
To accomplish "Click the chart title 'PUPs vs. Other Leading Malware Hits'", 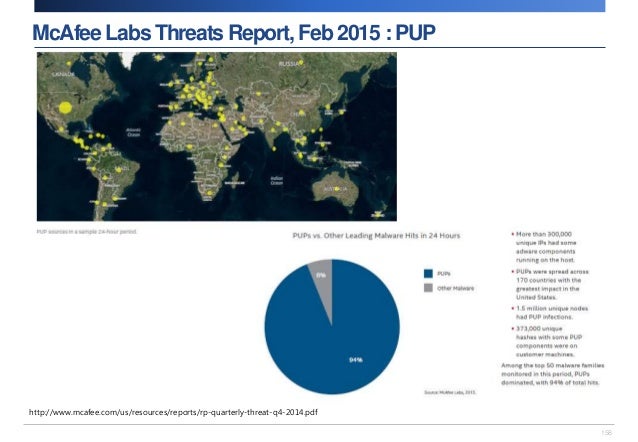I will click(376, 236).
